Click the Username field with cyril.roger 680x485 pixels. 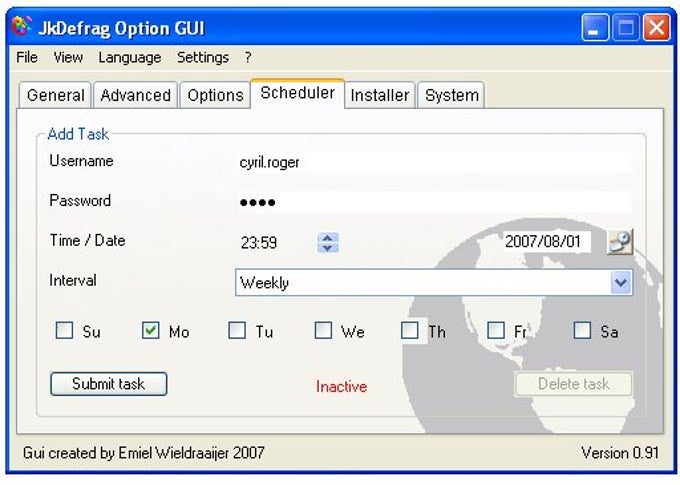(433, 163)
